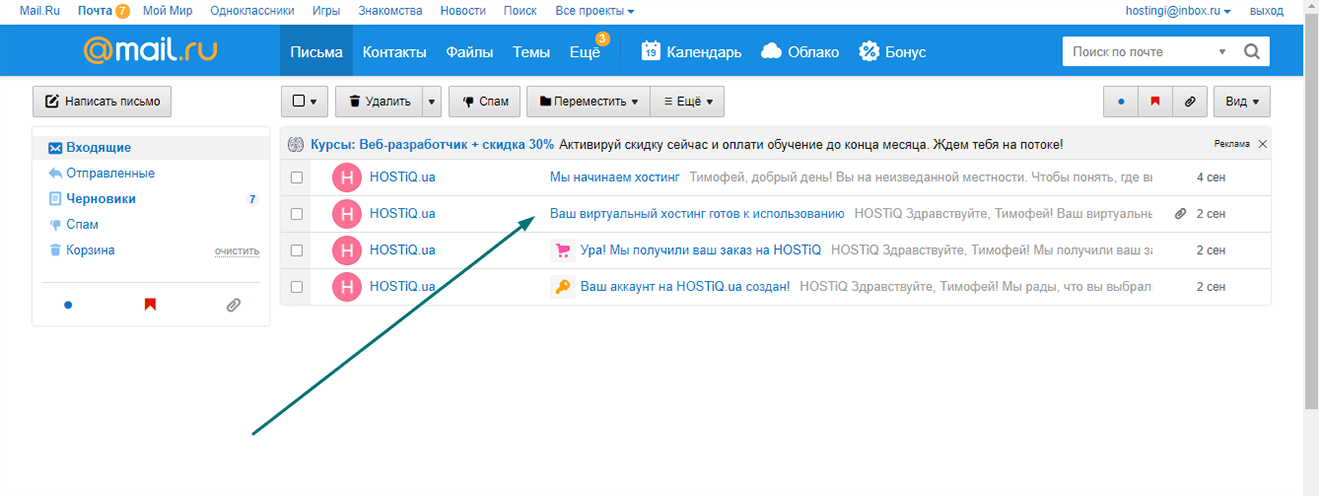The height and width of the screenshot is (496, 1319).
Task: Click sidebar paperclip attachments filter
Action: tap(233, 304)
